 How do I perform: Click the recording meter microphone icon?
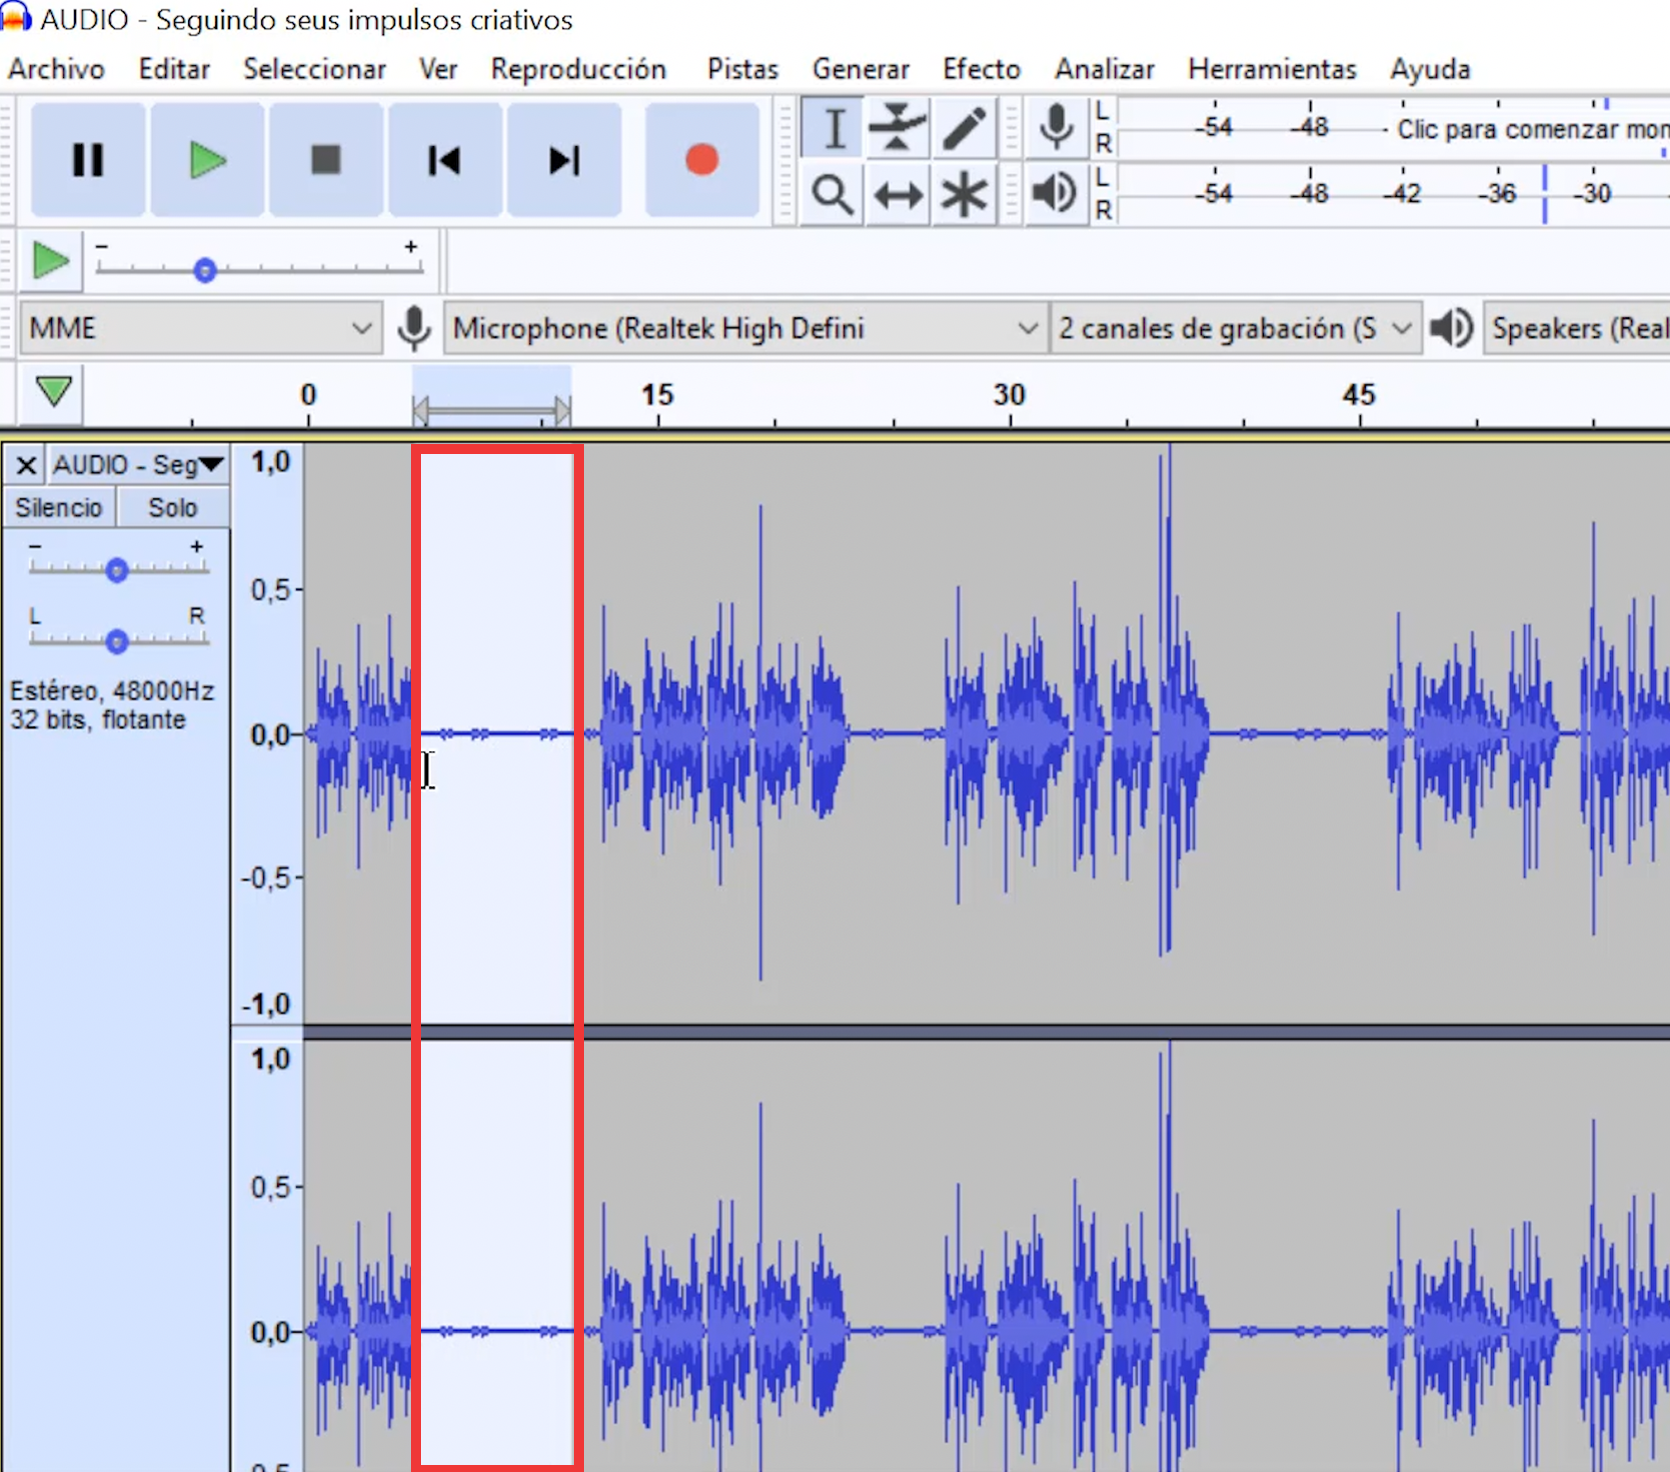point(1055,128)
